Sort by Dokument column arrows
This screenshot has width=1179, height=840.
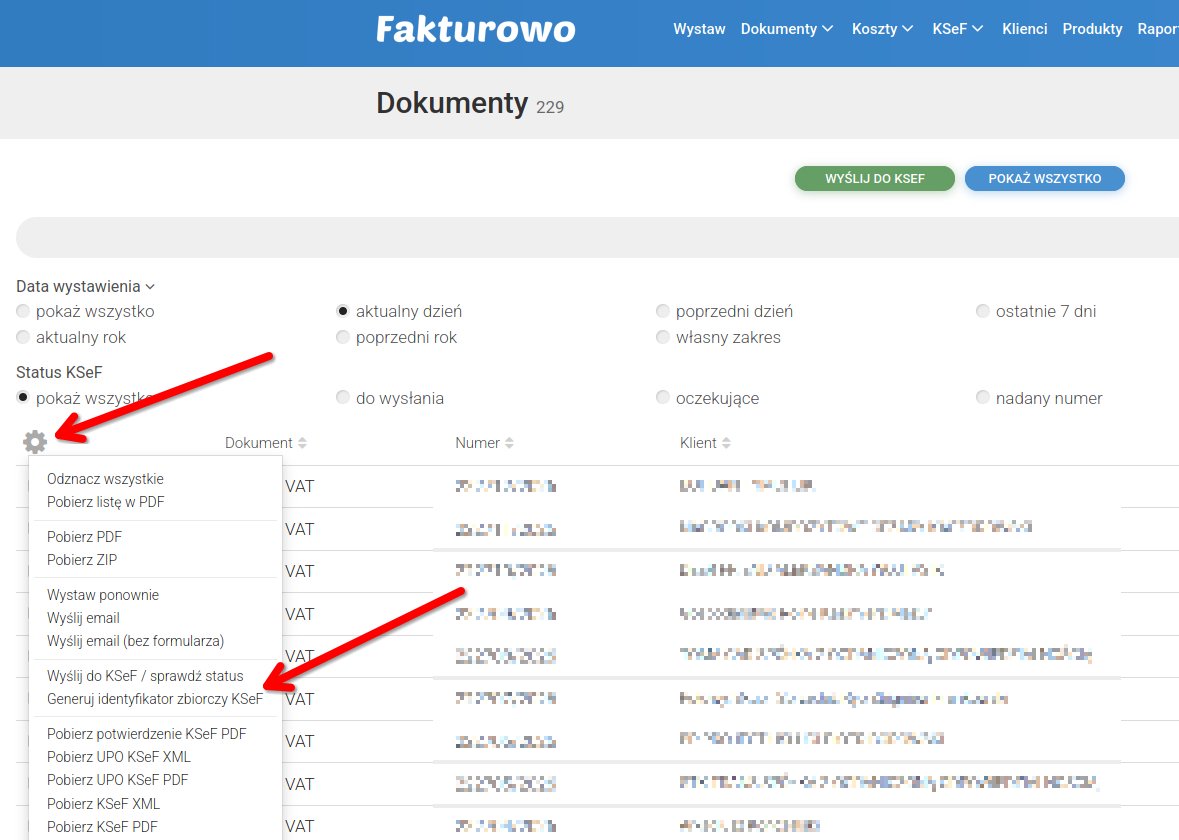(302, 443)
